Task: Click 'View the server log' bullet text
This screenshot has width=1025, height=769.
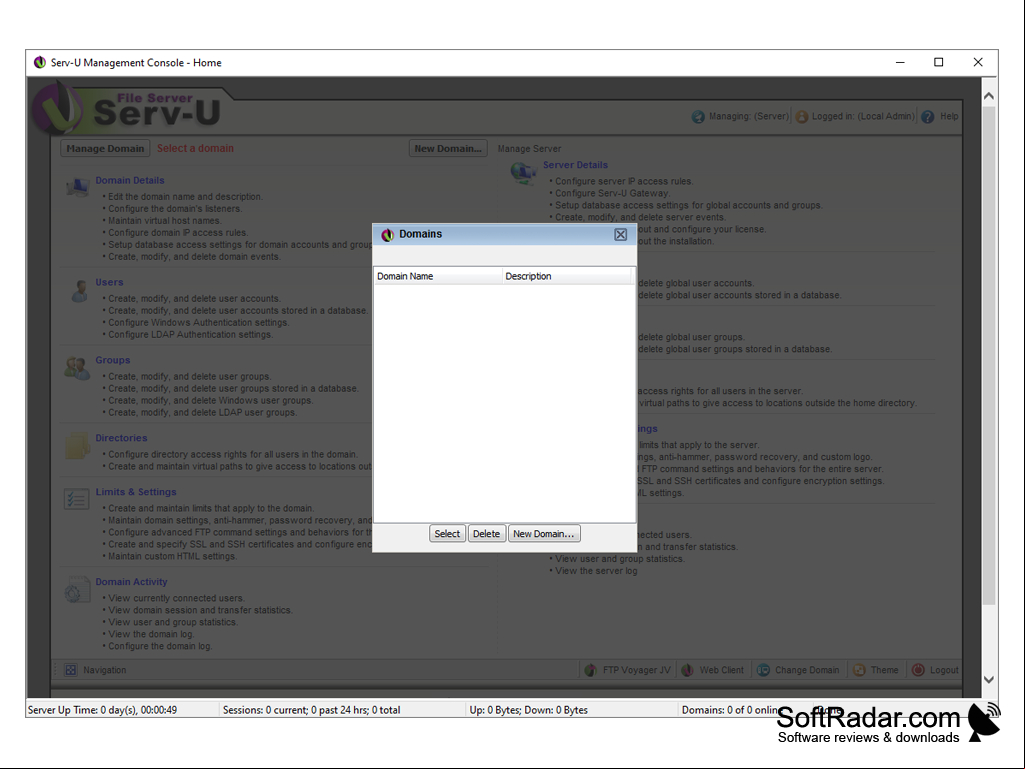Action: point(596,571)
